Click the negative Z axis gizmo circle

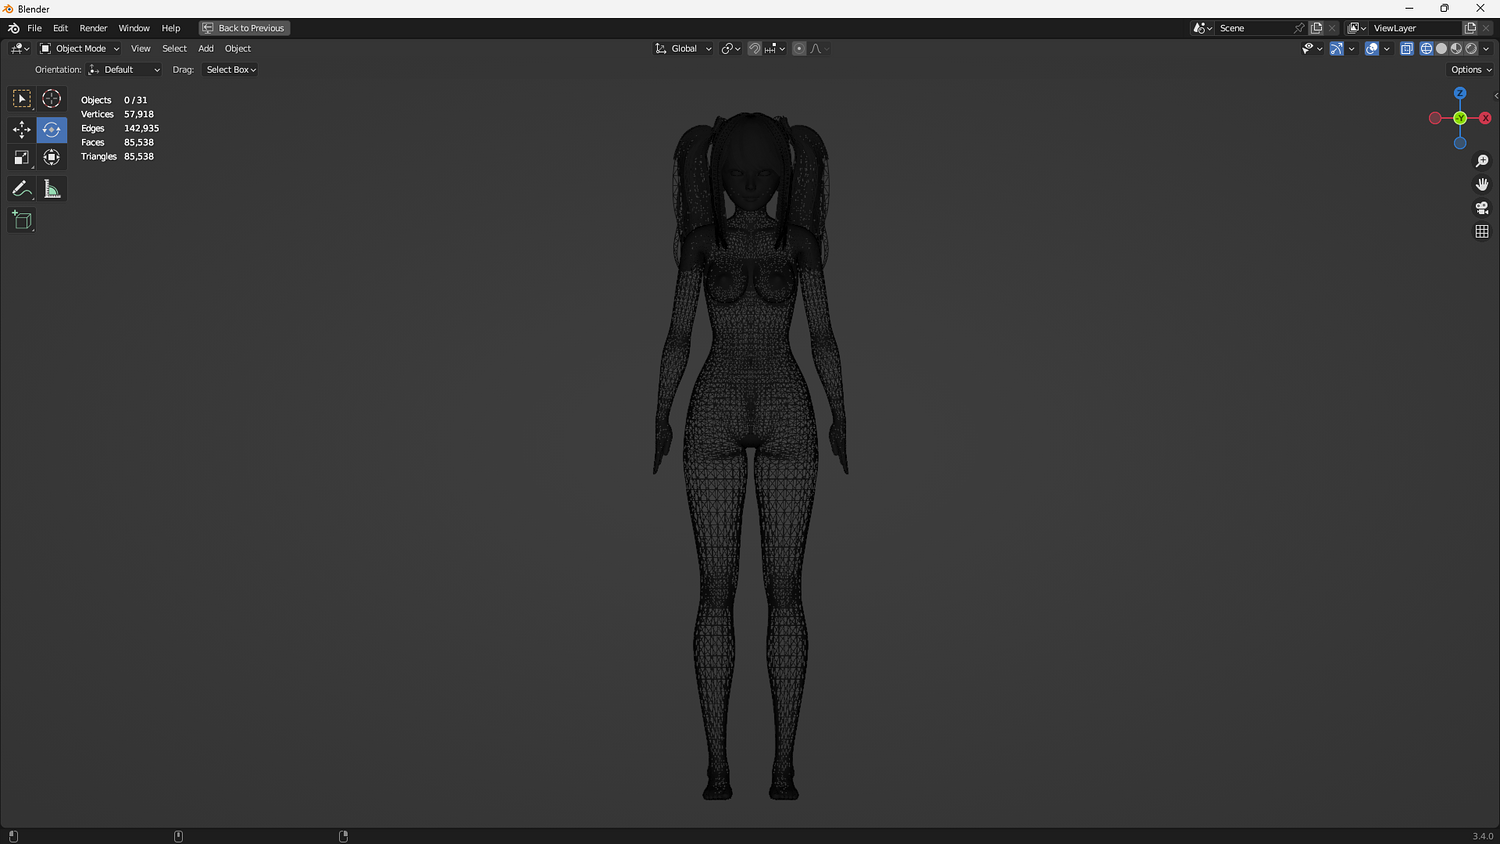click(x=1460, y=143)
